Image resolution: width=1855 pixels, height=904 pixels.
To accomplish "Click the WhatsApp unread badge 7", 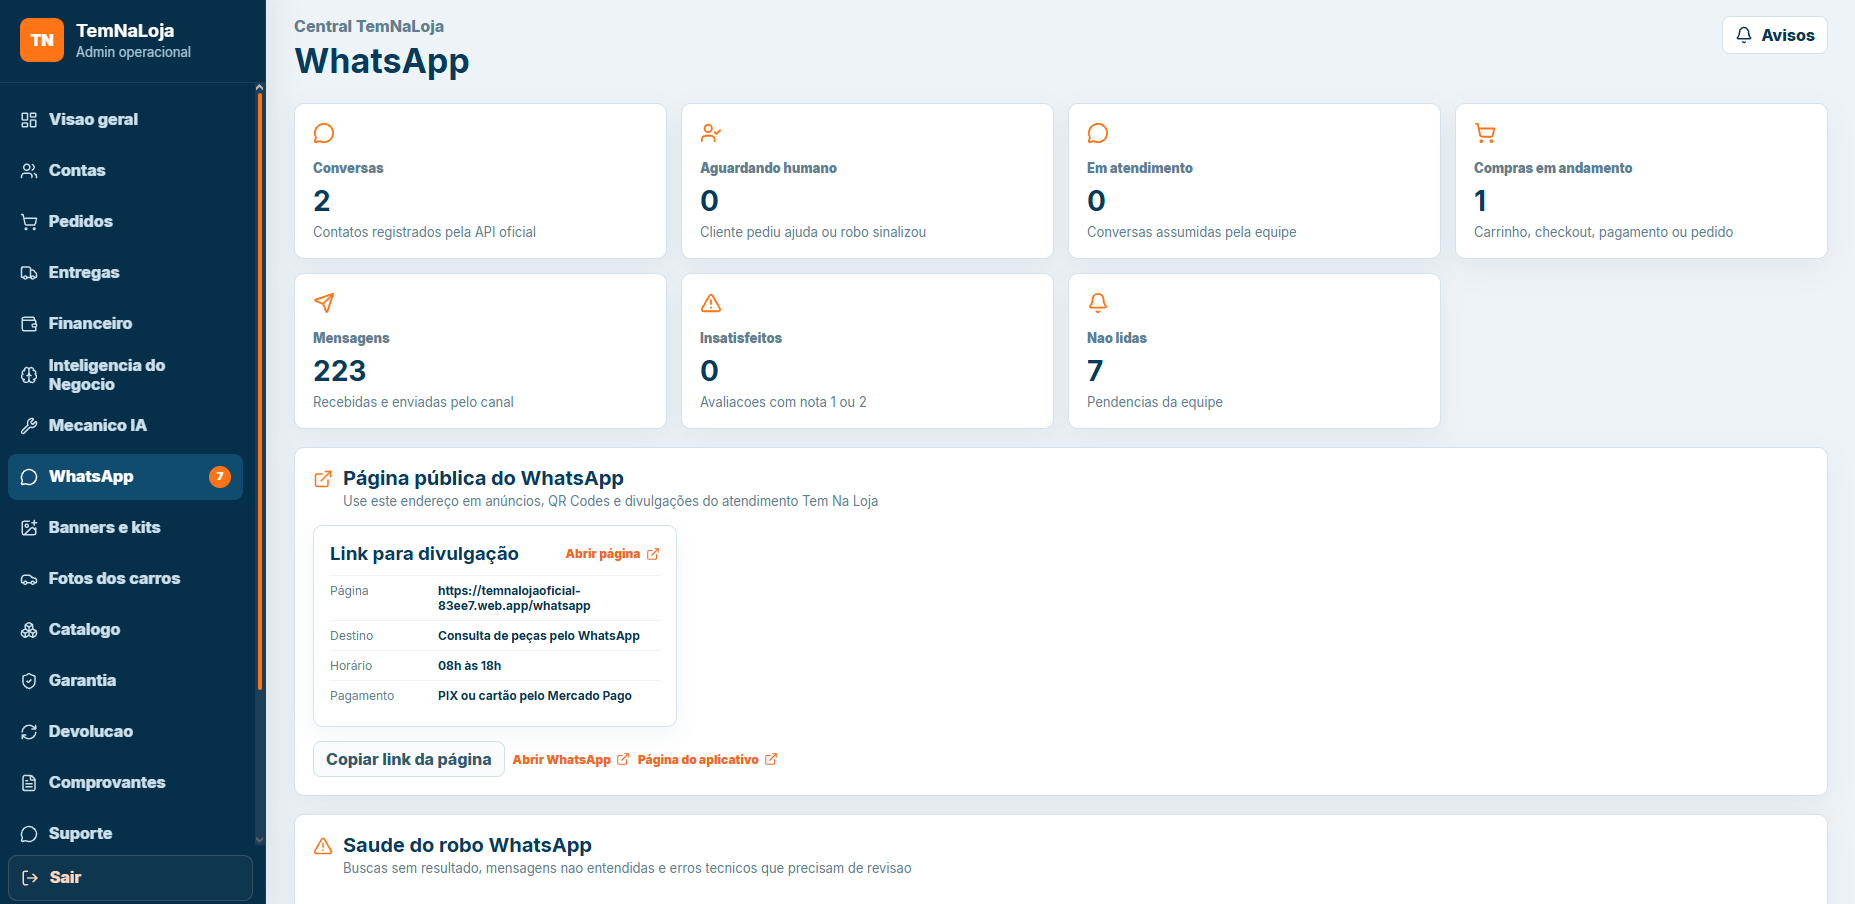I will pos(220,477).
